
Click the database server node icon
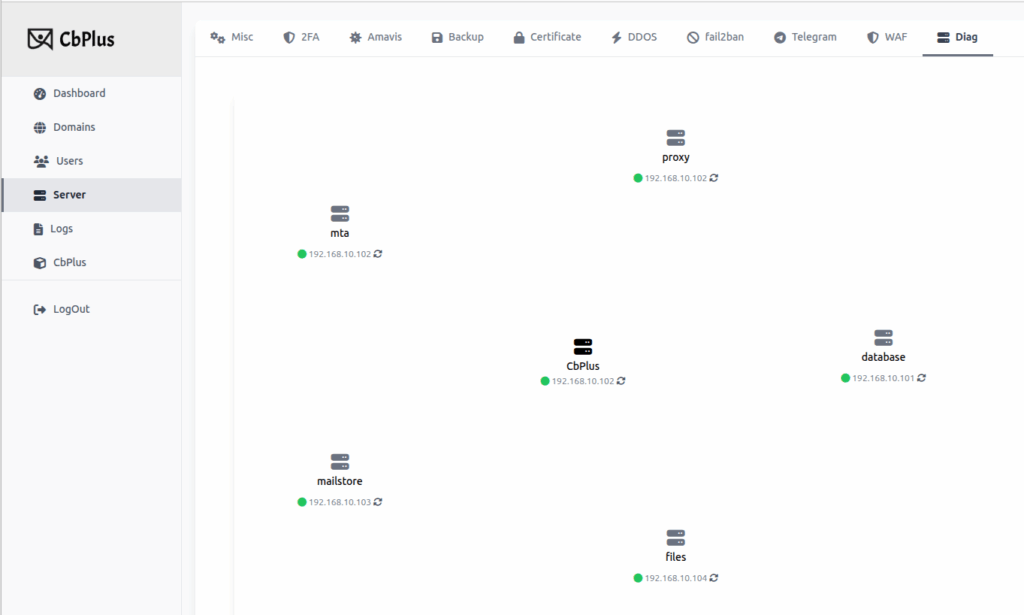click(883, 338)
